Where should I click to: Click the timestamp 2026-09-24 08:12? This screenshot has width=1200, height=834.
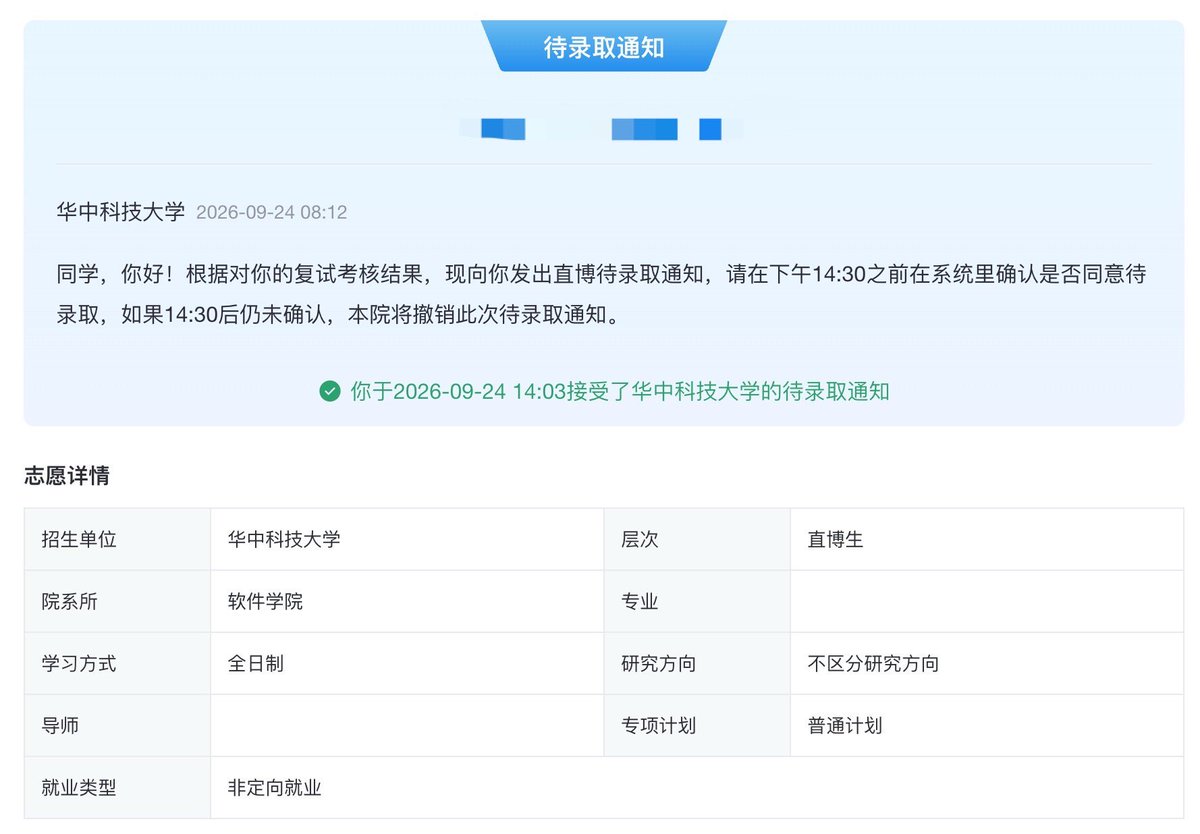[272, 213]
